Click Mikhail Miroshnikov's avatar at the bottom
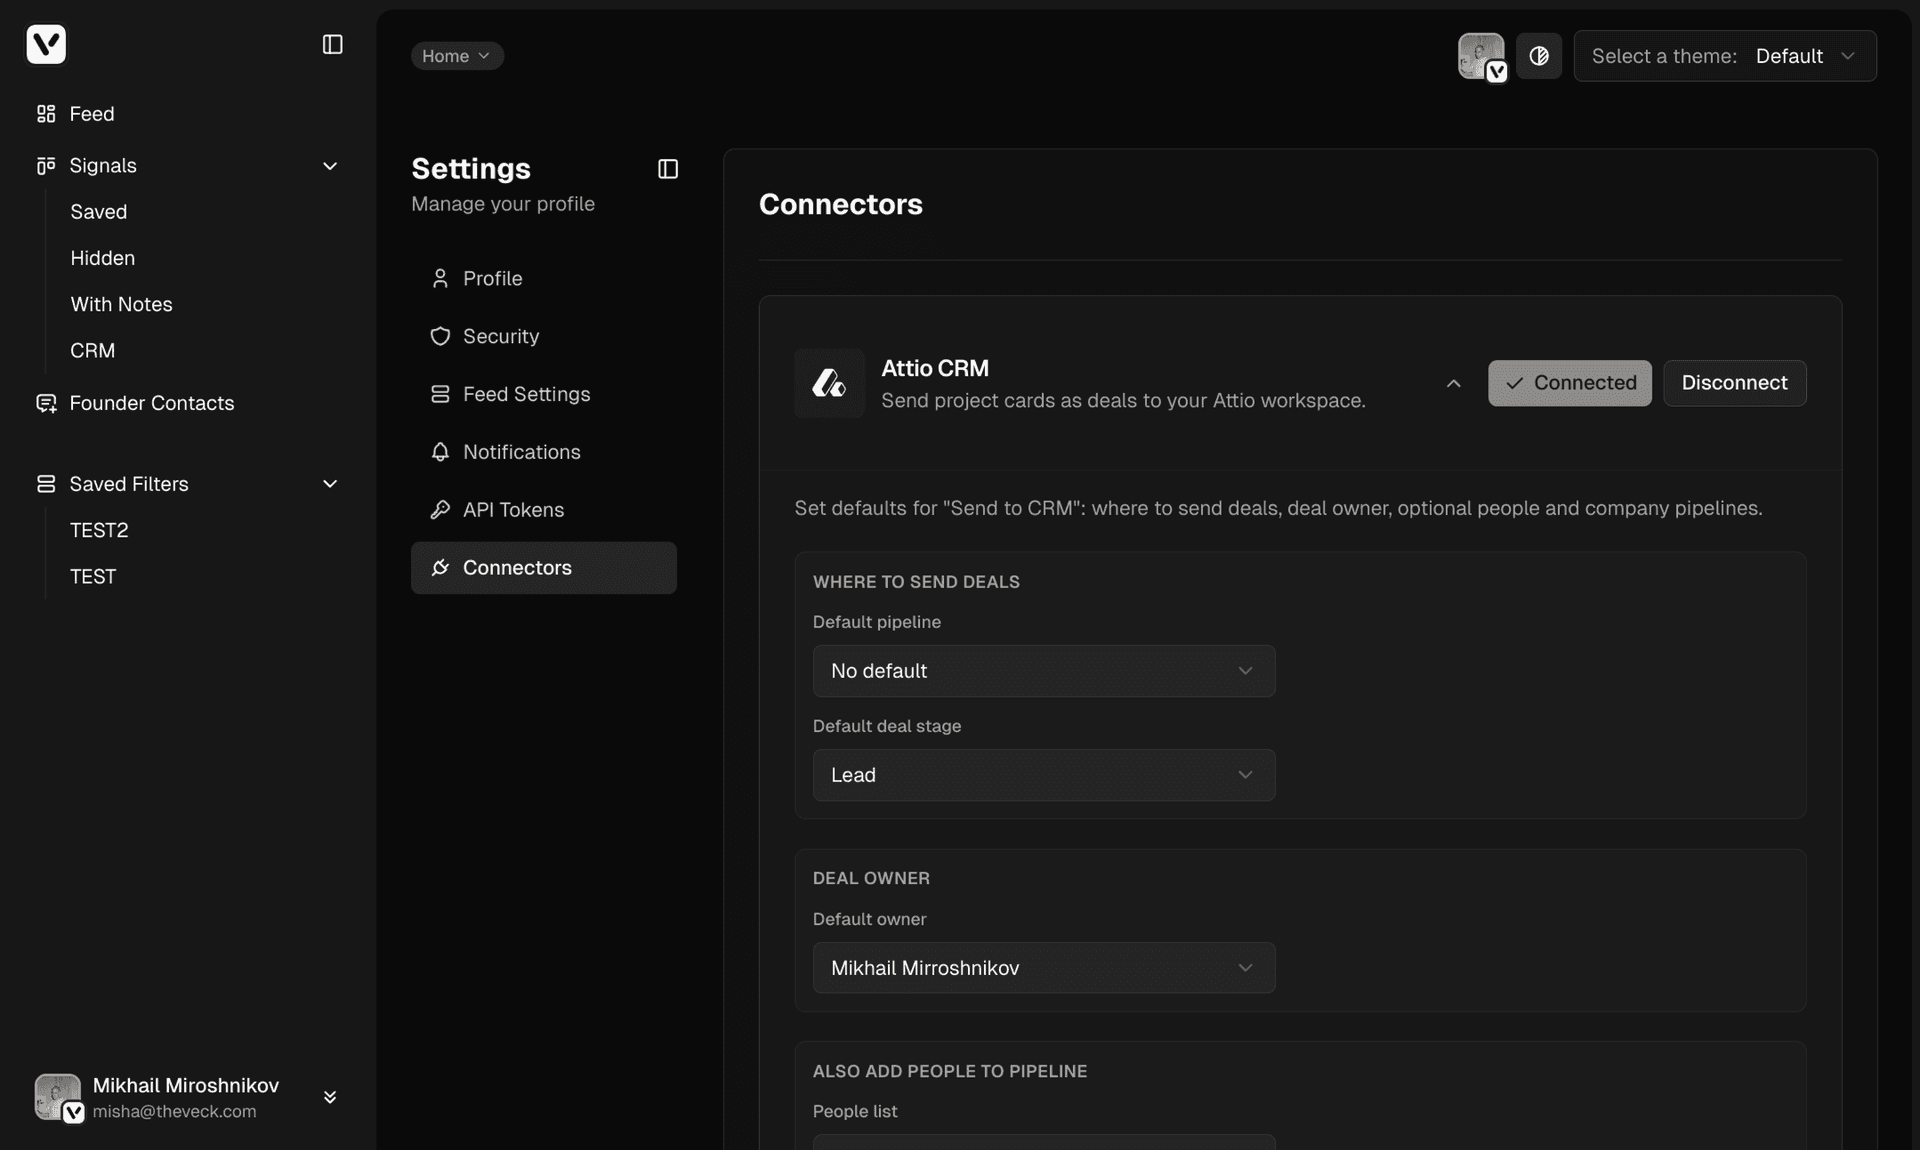The height and width of the screenshot is (1150, 1920). click(x=57, y=1096)
